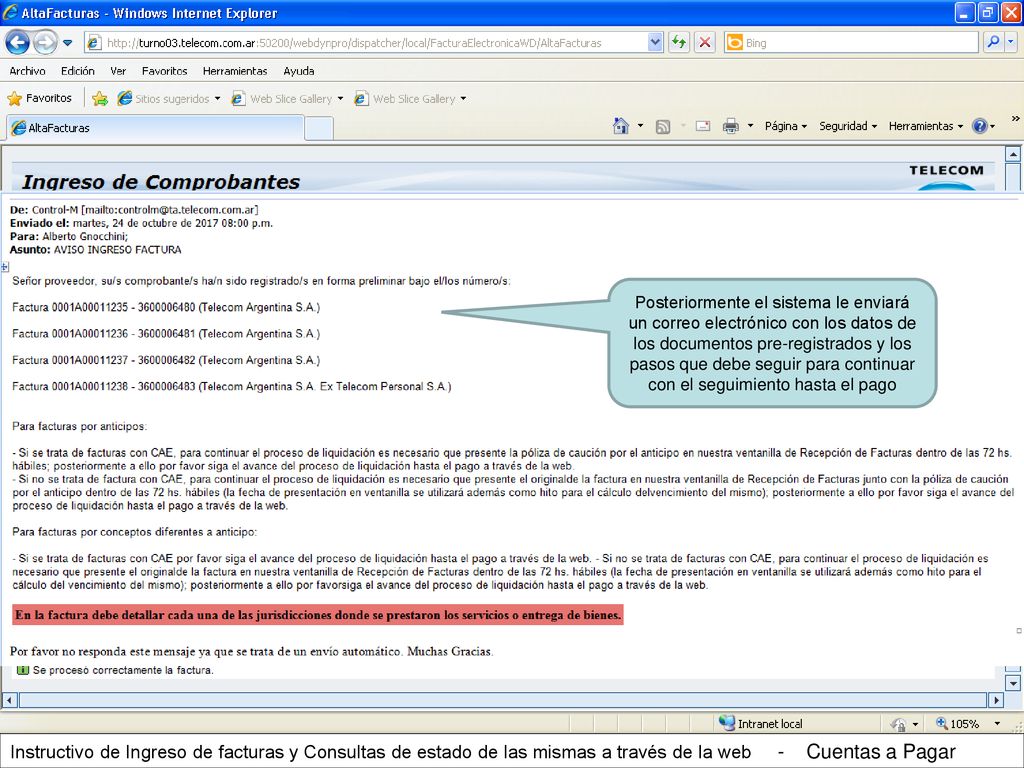The width and height of the screenshot is (1024, 768).
Task: Click the address bar URL field
Action: point(368,43)
